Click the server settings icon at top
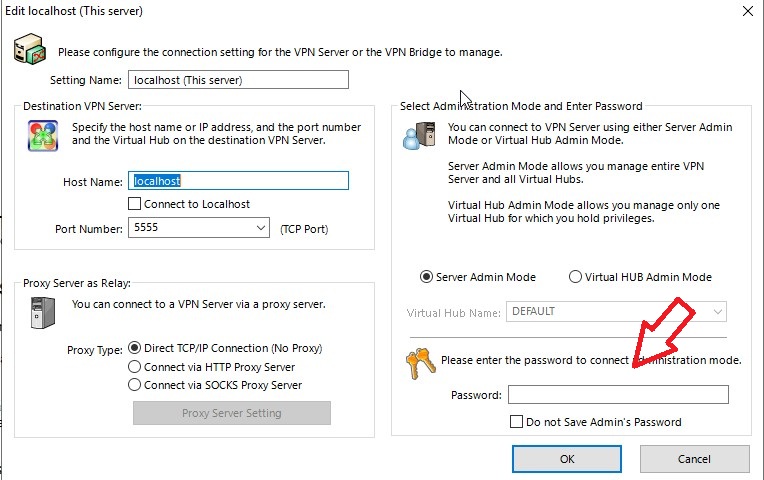This screenshot has width=764, height=480. click(28, 49)
